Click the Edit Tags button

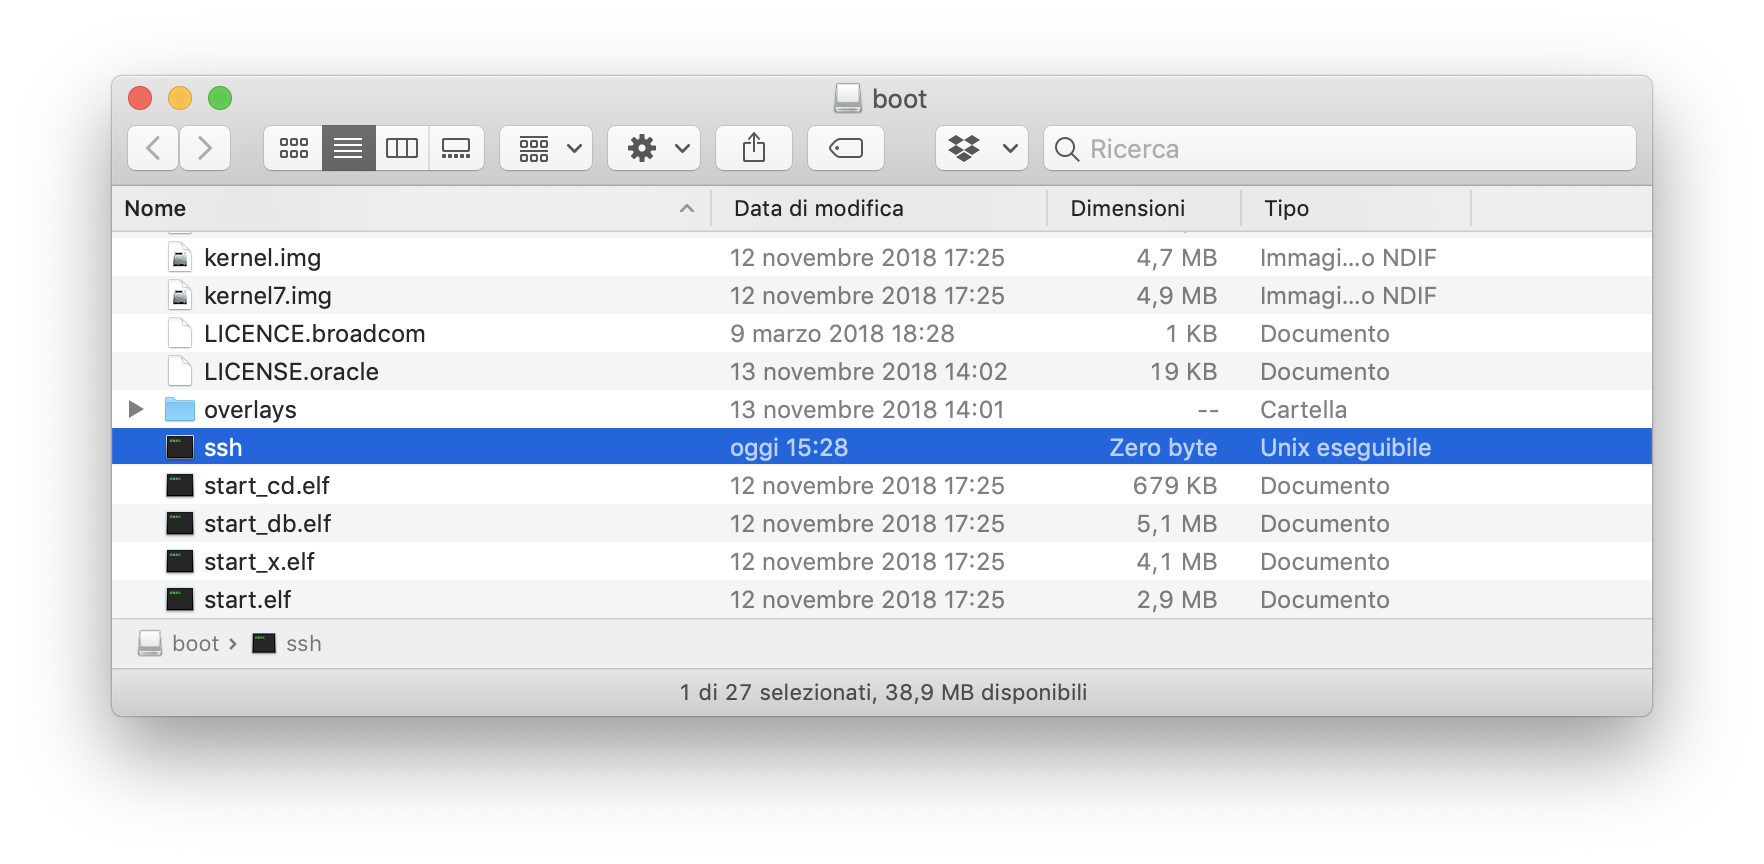pos(846,148)
